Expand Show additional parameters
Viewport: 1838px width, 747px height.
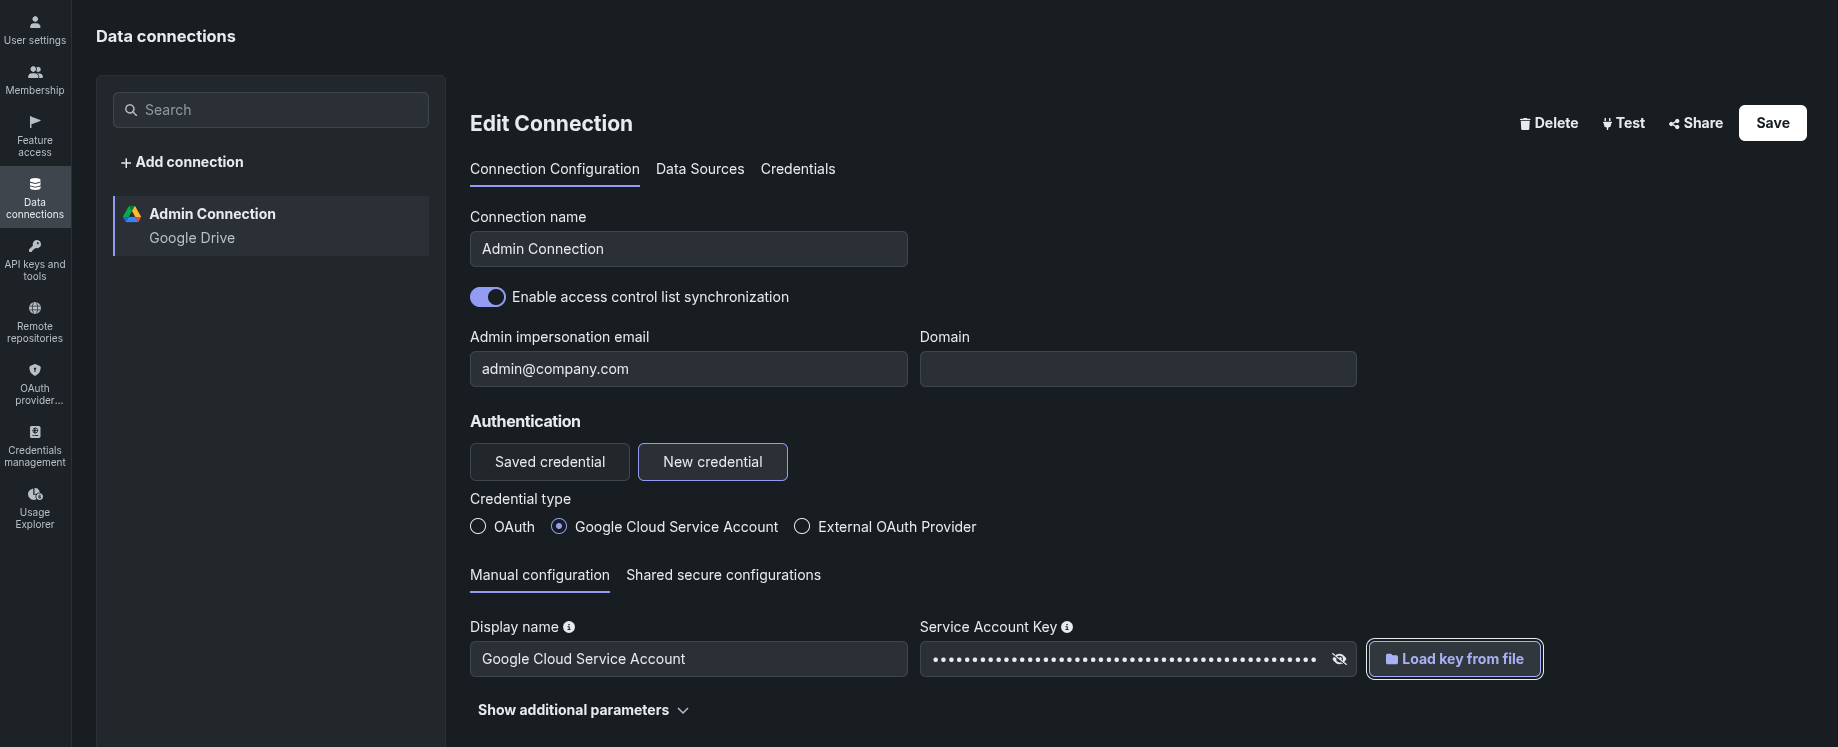[583, 710]
